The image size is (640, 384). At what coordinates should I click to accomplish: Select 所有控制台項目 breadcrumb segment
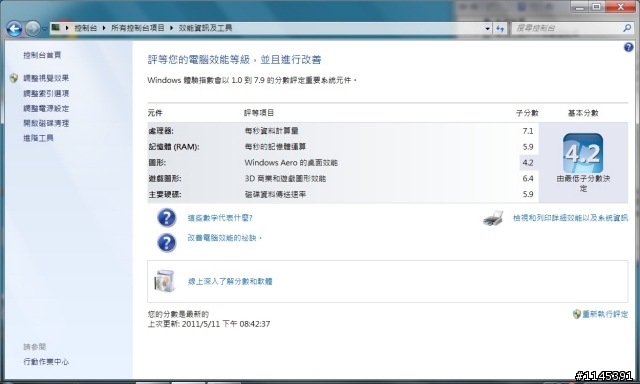point(138,28)
